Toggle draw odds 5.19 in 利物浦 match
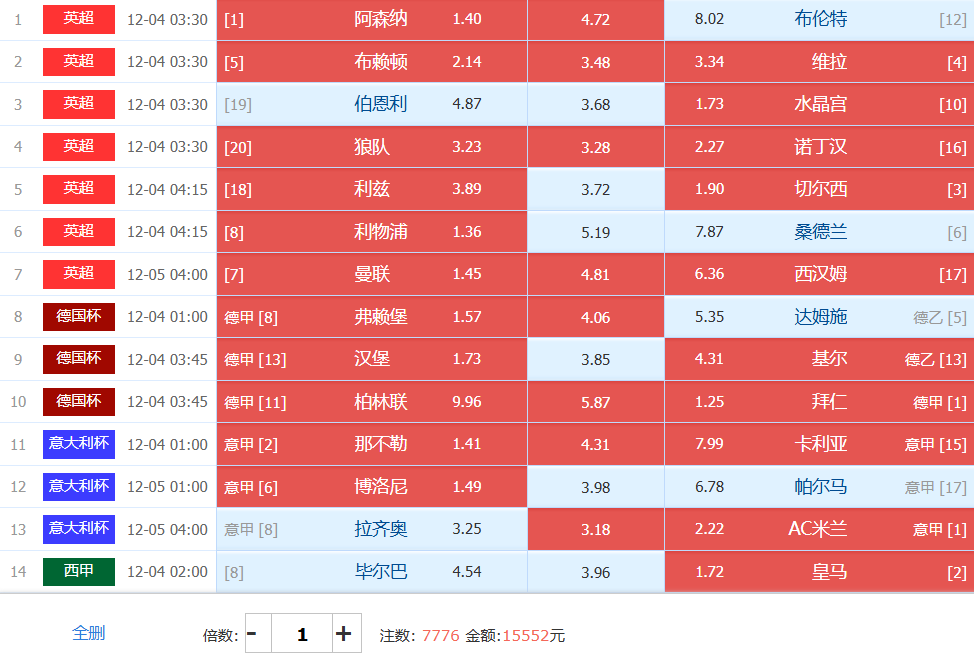Image resolution: width=974 pixels, height=654 pixels. pos(596,232)
